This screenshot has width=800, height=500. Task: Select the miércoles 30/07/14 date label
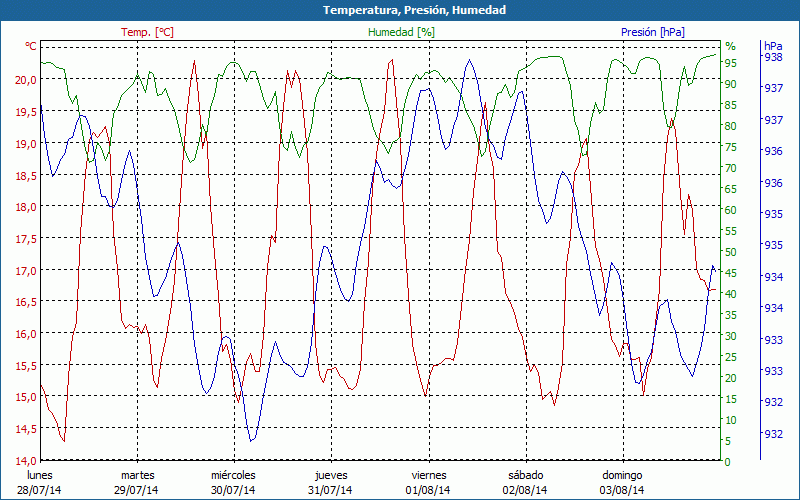click(234, 482)
